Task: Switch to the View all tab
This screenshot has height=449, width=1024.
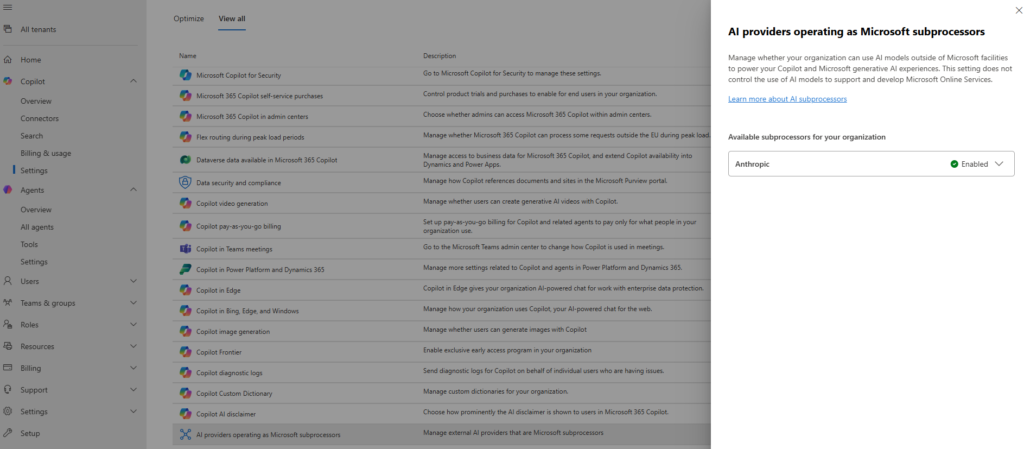Action: (x=232, y=19)
